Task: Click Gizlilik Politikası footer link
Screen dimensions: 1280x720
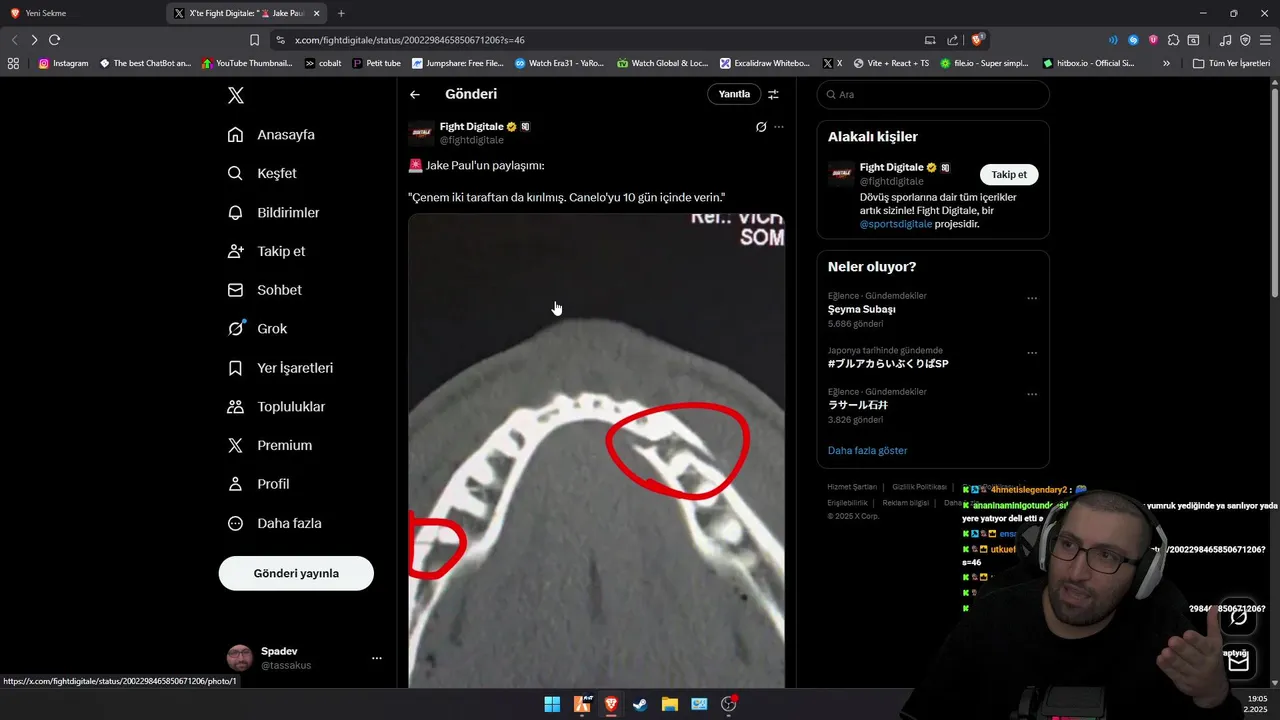Action: click(x=919, y=487)
